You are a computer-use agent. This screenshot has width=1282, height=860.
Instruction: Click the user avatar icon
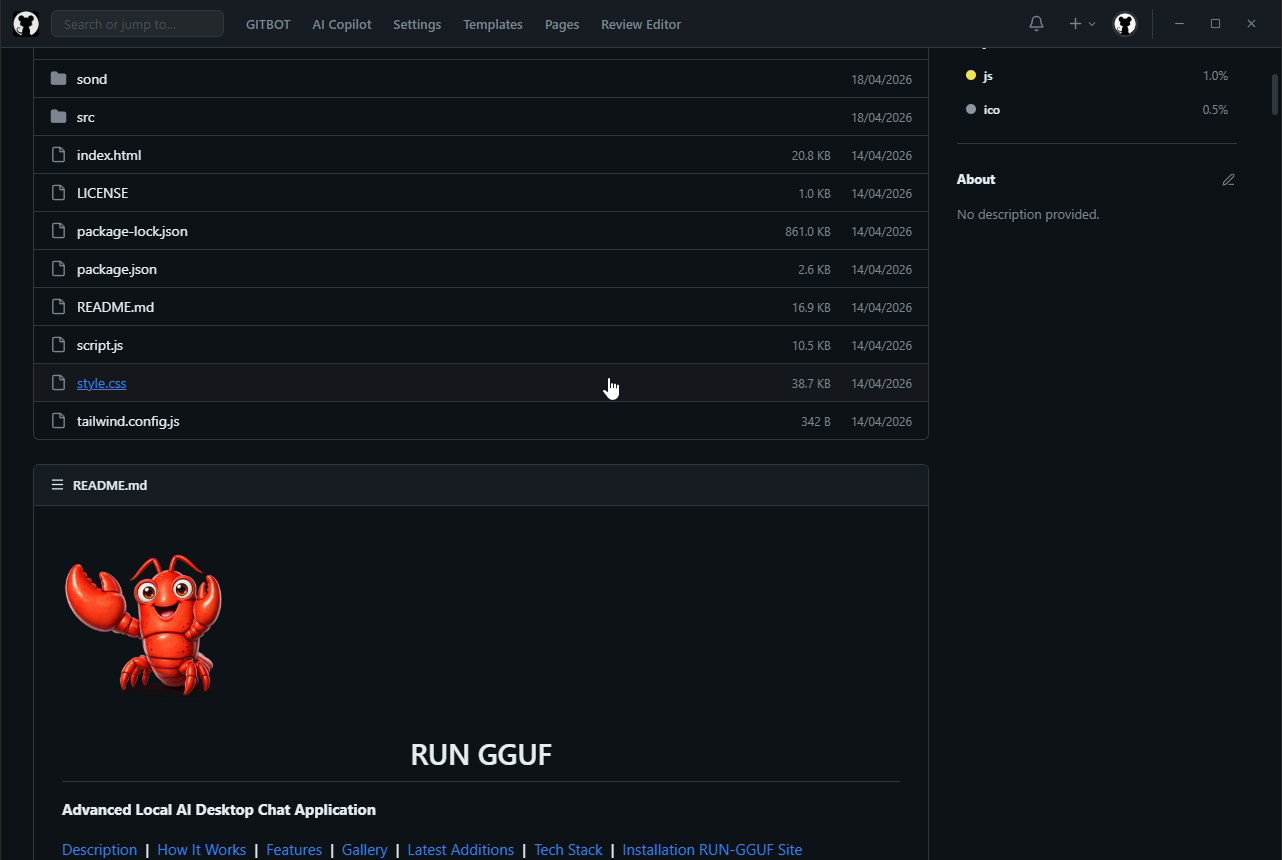click(1125, 24)
